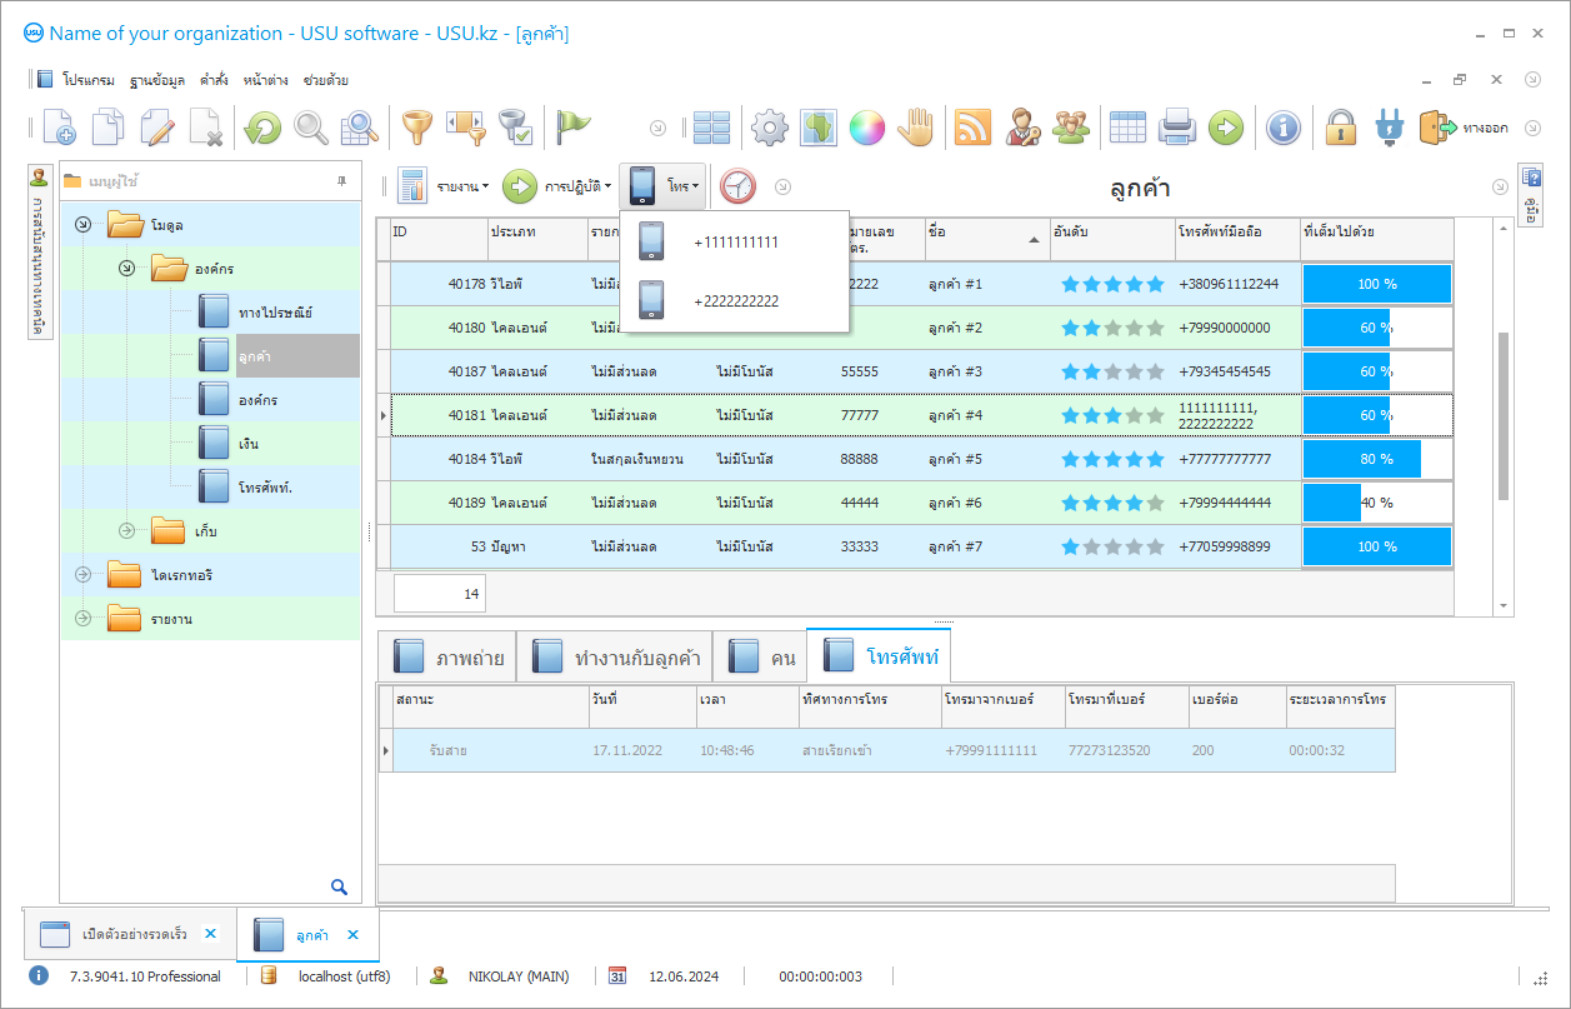Screen dimensions: 1571x1009
Task: Click the green flag icon
Action: pos(572,128)
